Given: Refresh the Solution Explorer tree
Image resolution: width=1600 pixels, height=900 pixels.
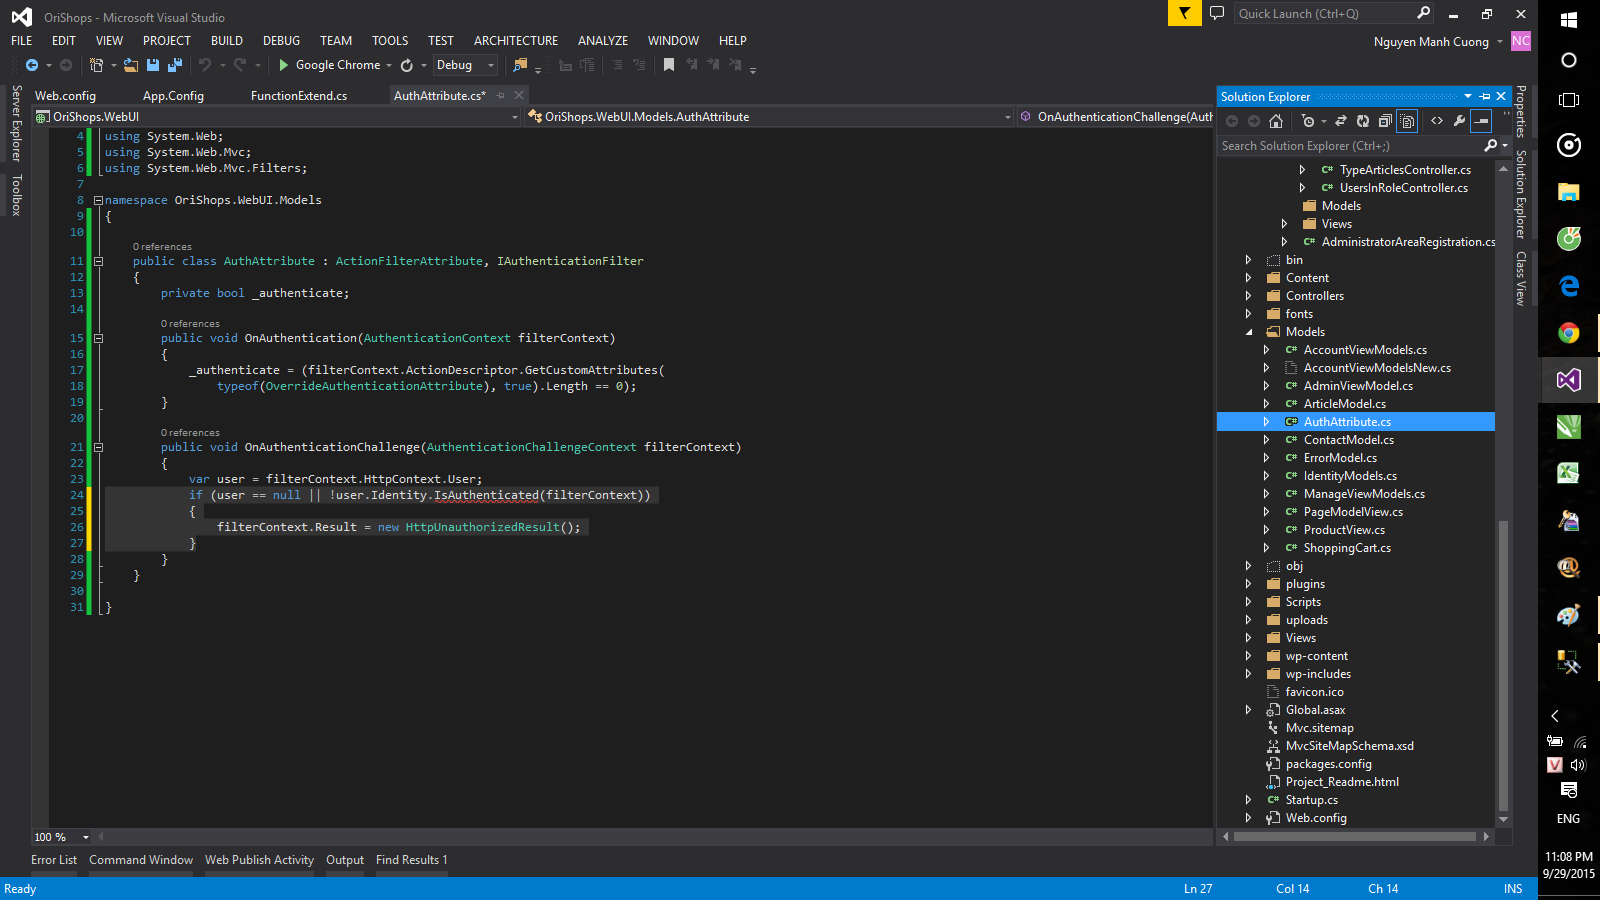Looking at the screenshot, I should point(1363,120).
